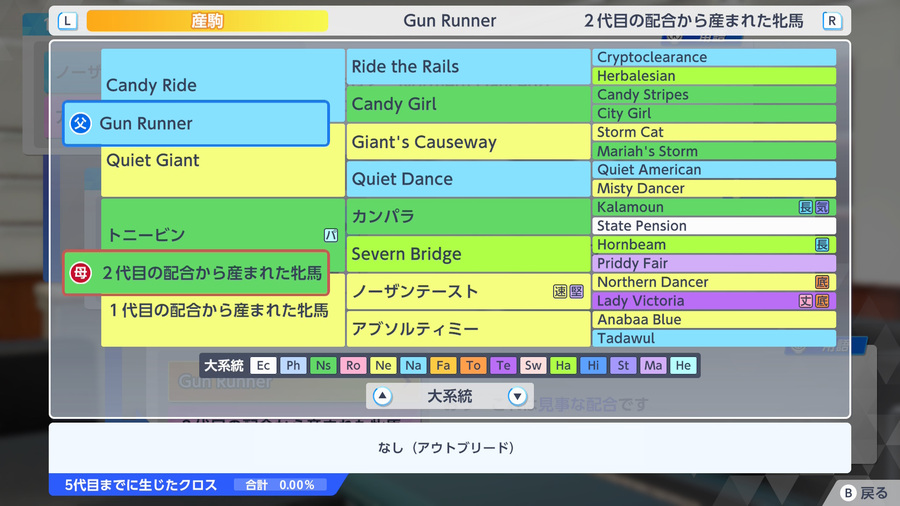Click the 長 badge on Hornbeam
Screen dimensions: 900x506
[822, 245]
